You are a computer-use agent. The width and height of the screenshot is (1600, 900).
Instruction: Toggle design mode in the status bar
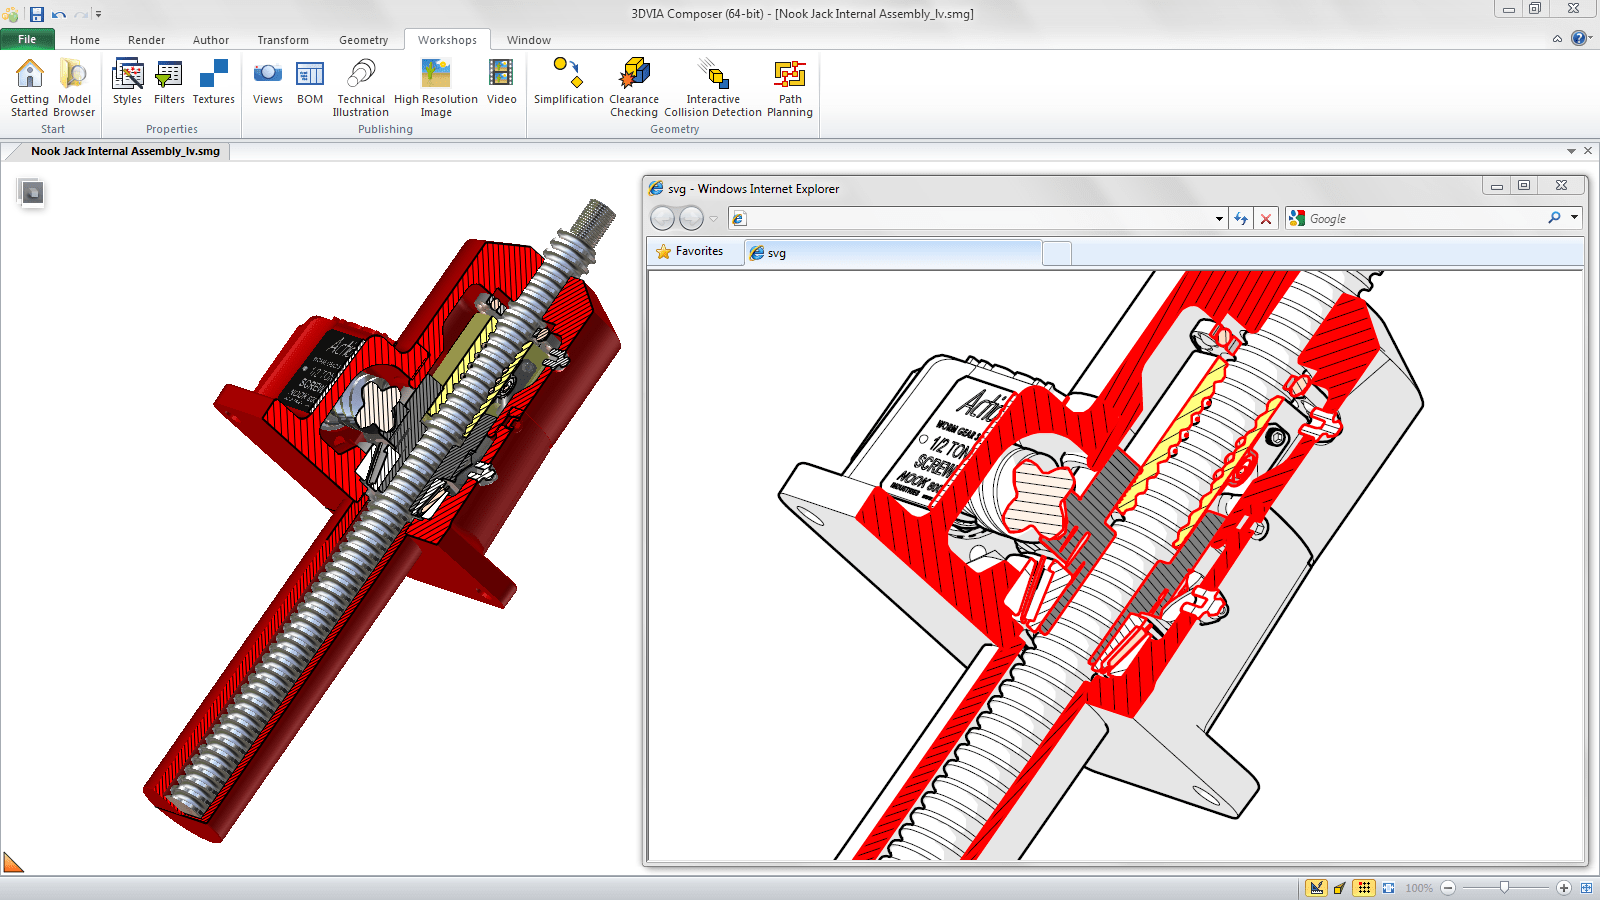(1318, 887)
